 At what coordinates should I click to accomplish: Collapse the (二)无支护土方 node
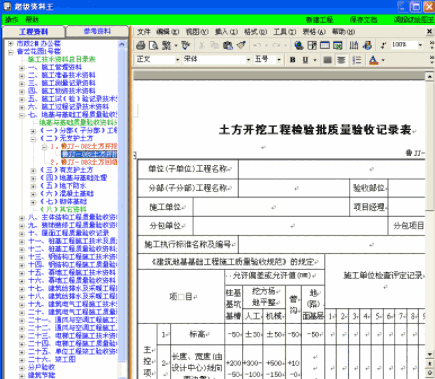point(33,139)
